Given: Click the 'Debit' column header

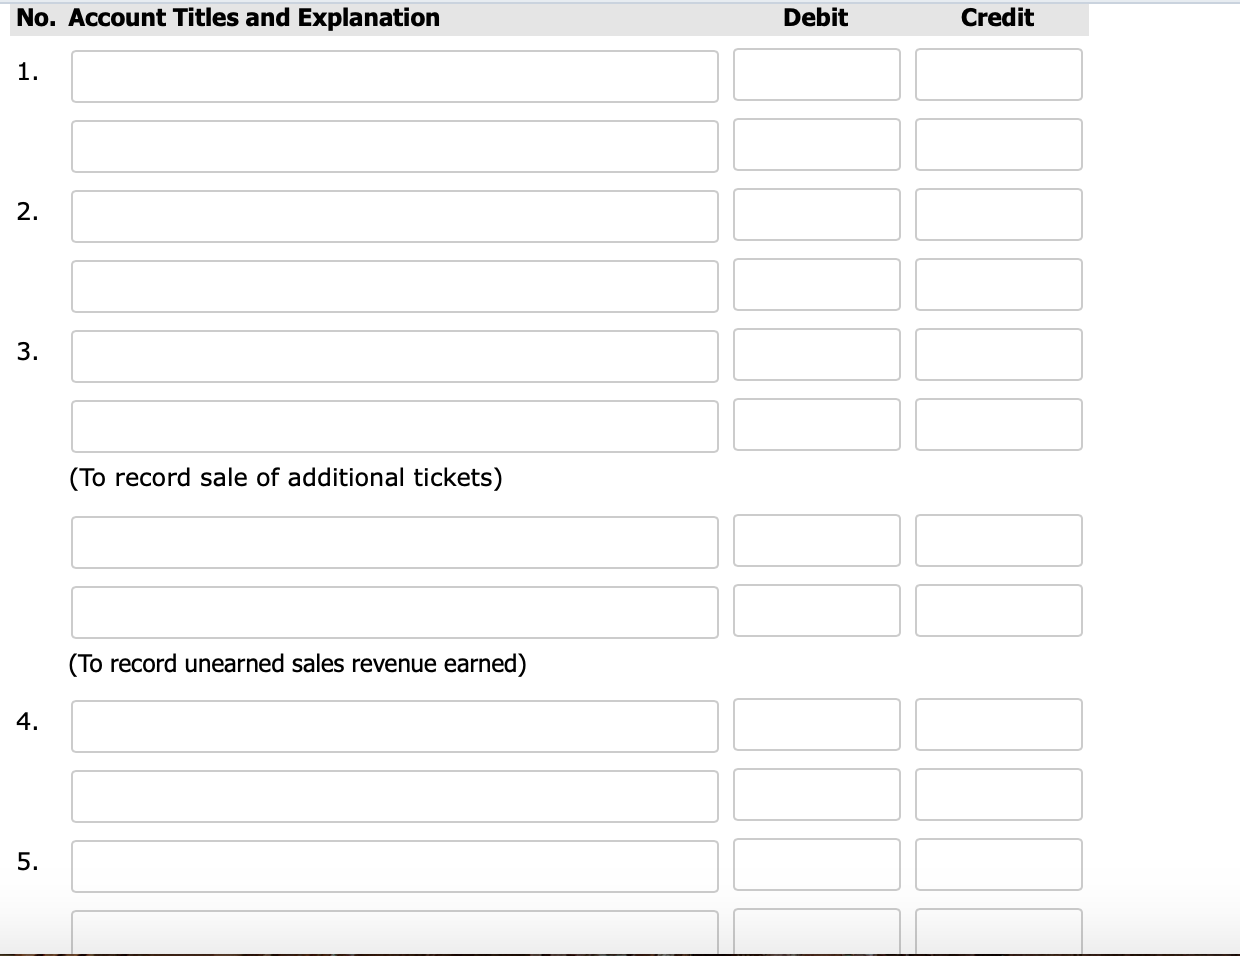Looking at the screenshot, I should [x=816, y=18].
